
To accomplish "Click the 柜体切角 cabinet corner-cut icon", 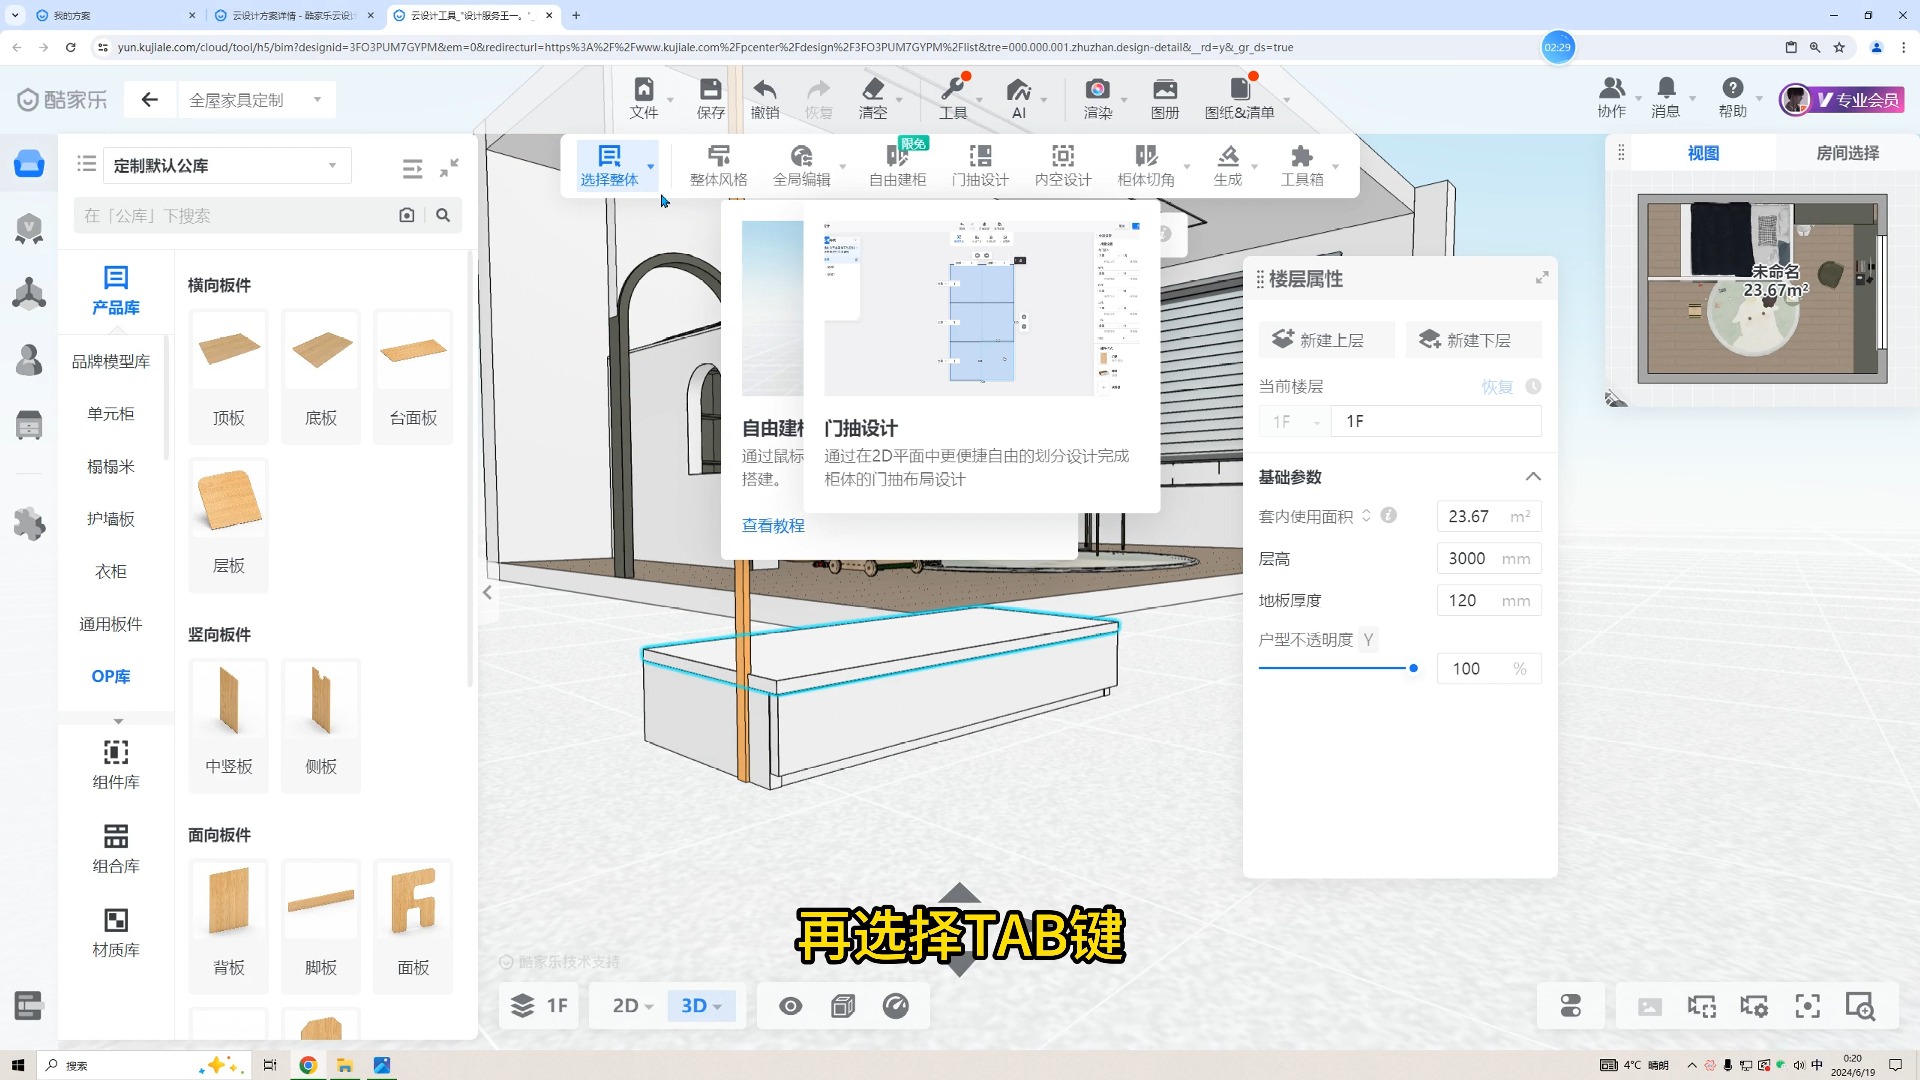I will click(x=1145, y=157).
